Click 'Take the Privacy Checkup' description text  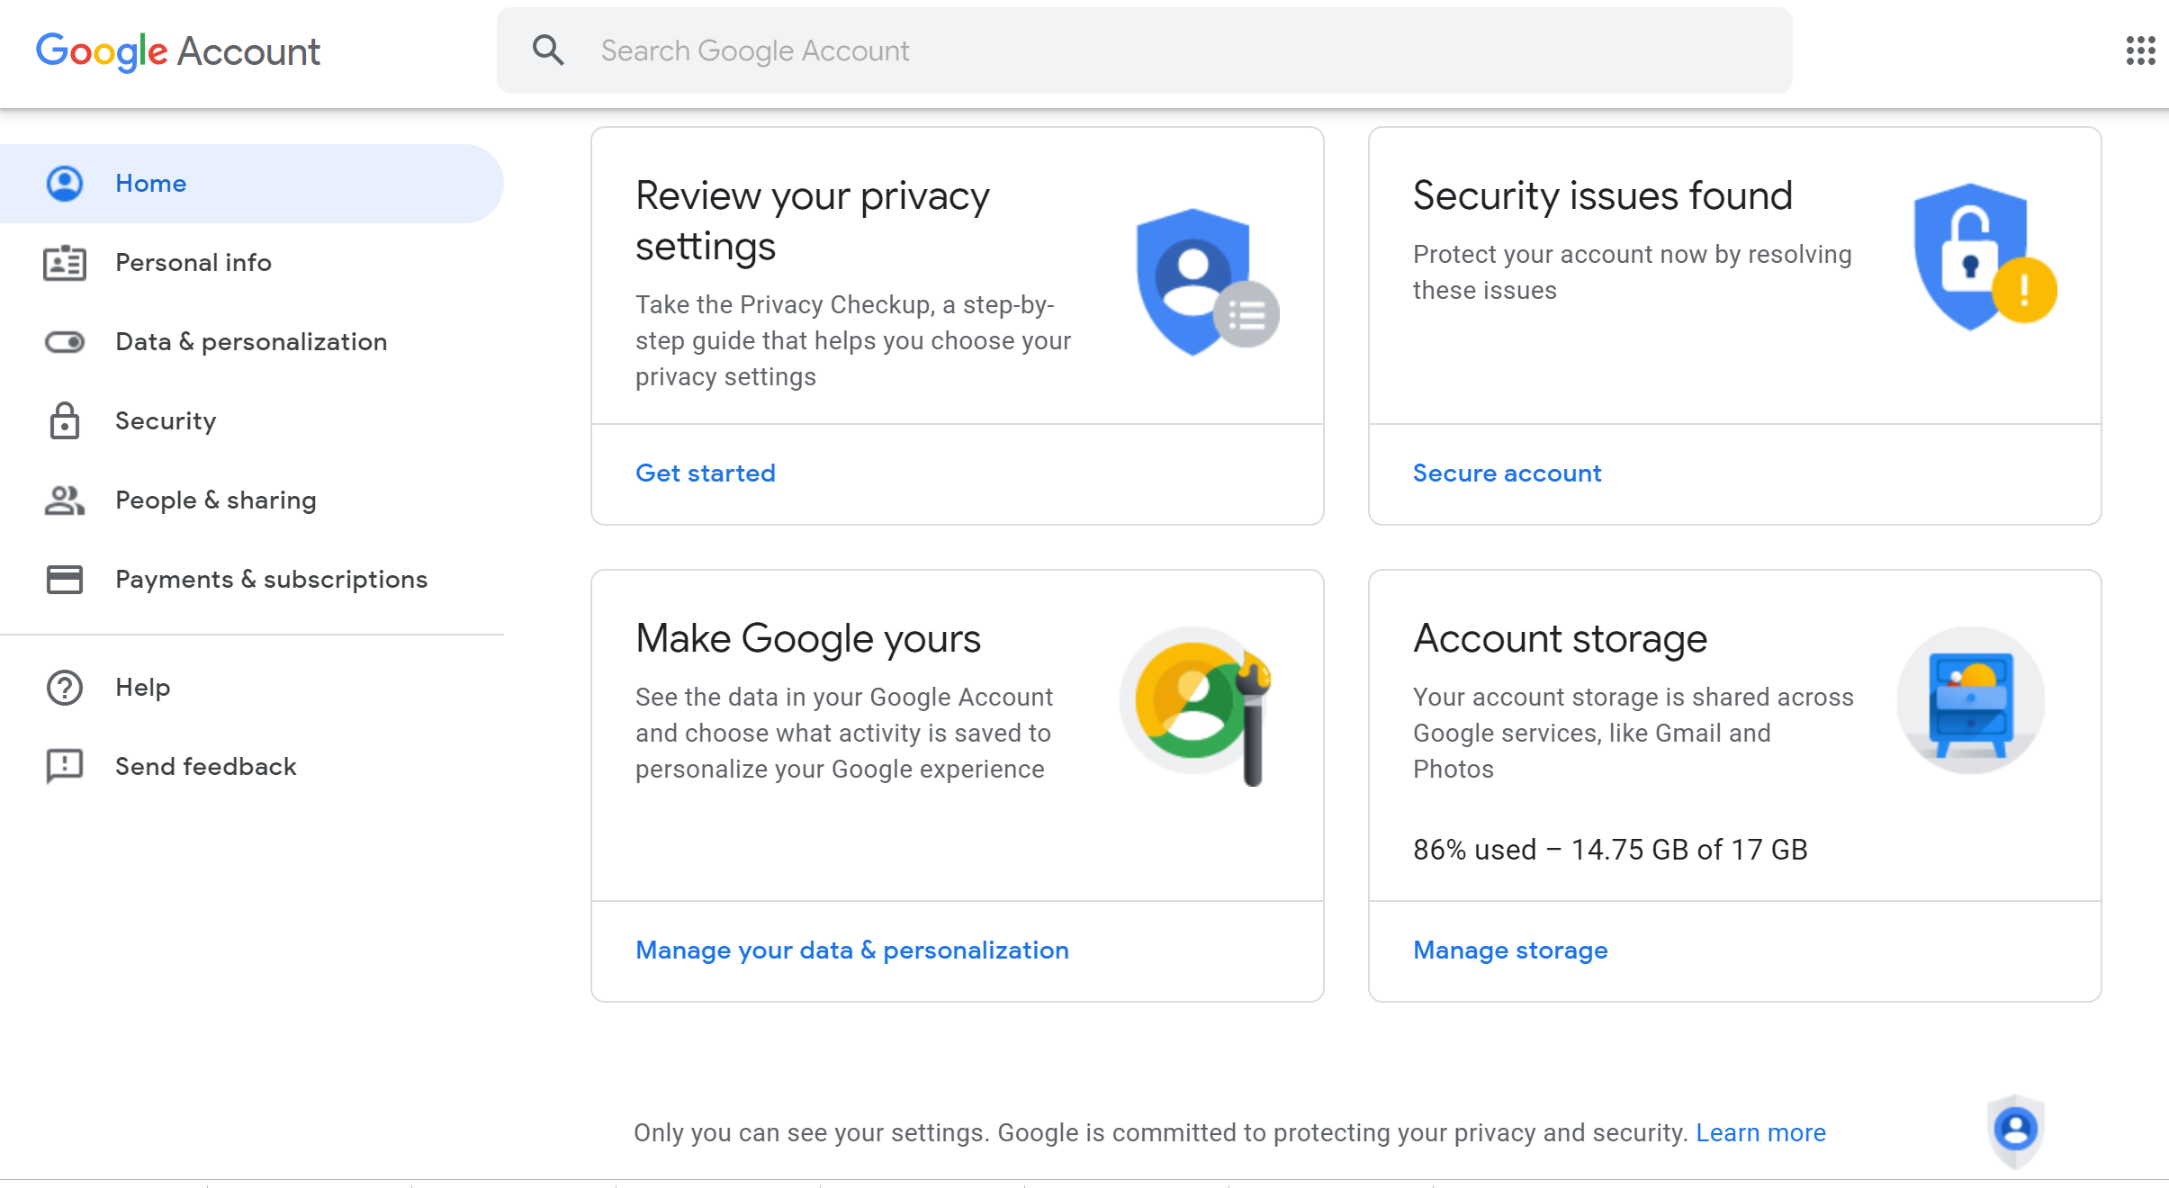click(853, 341)
